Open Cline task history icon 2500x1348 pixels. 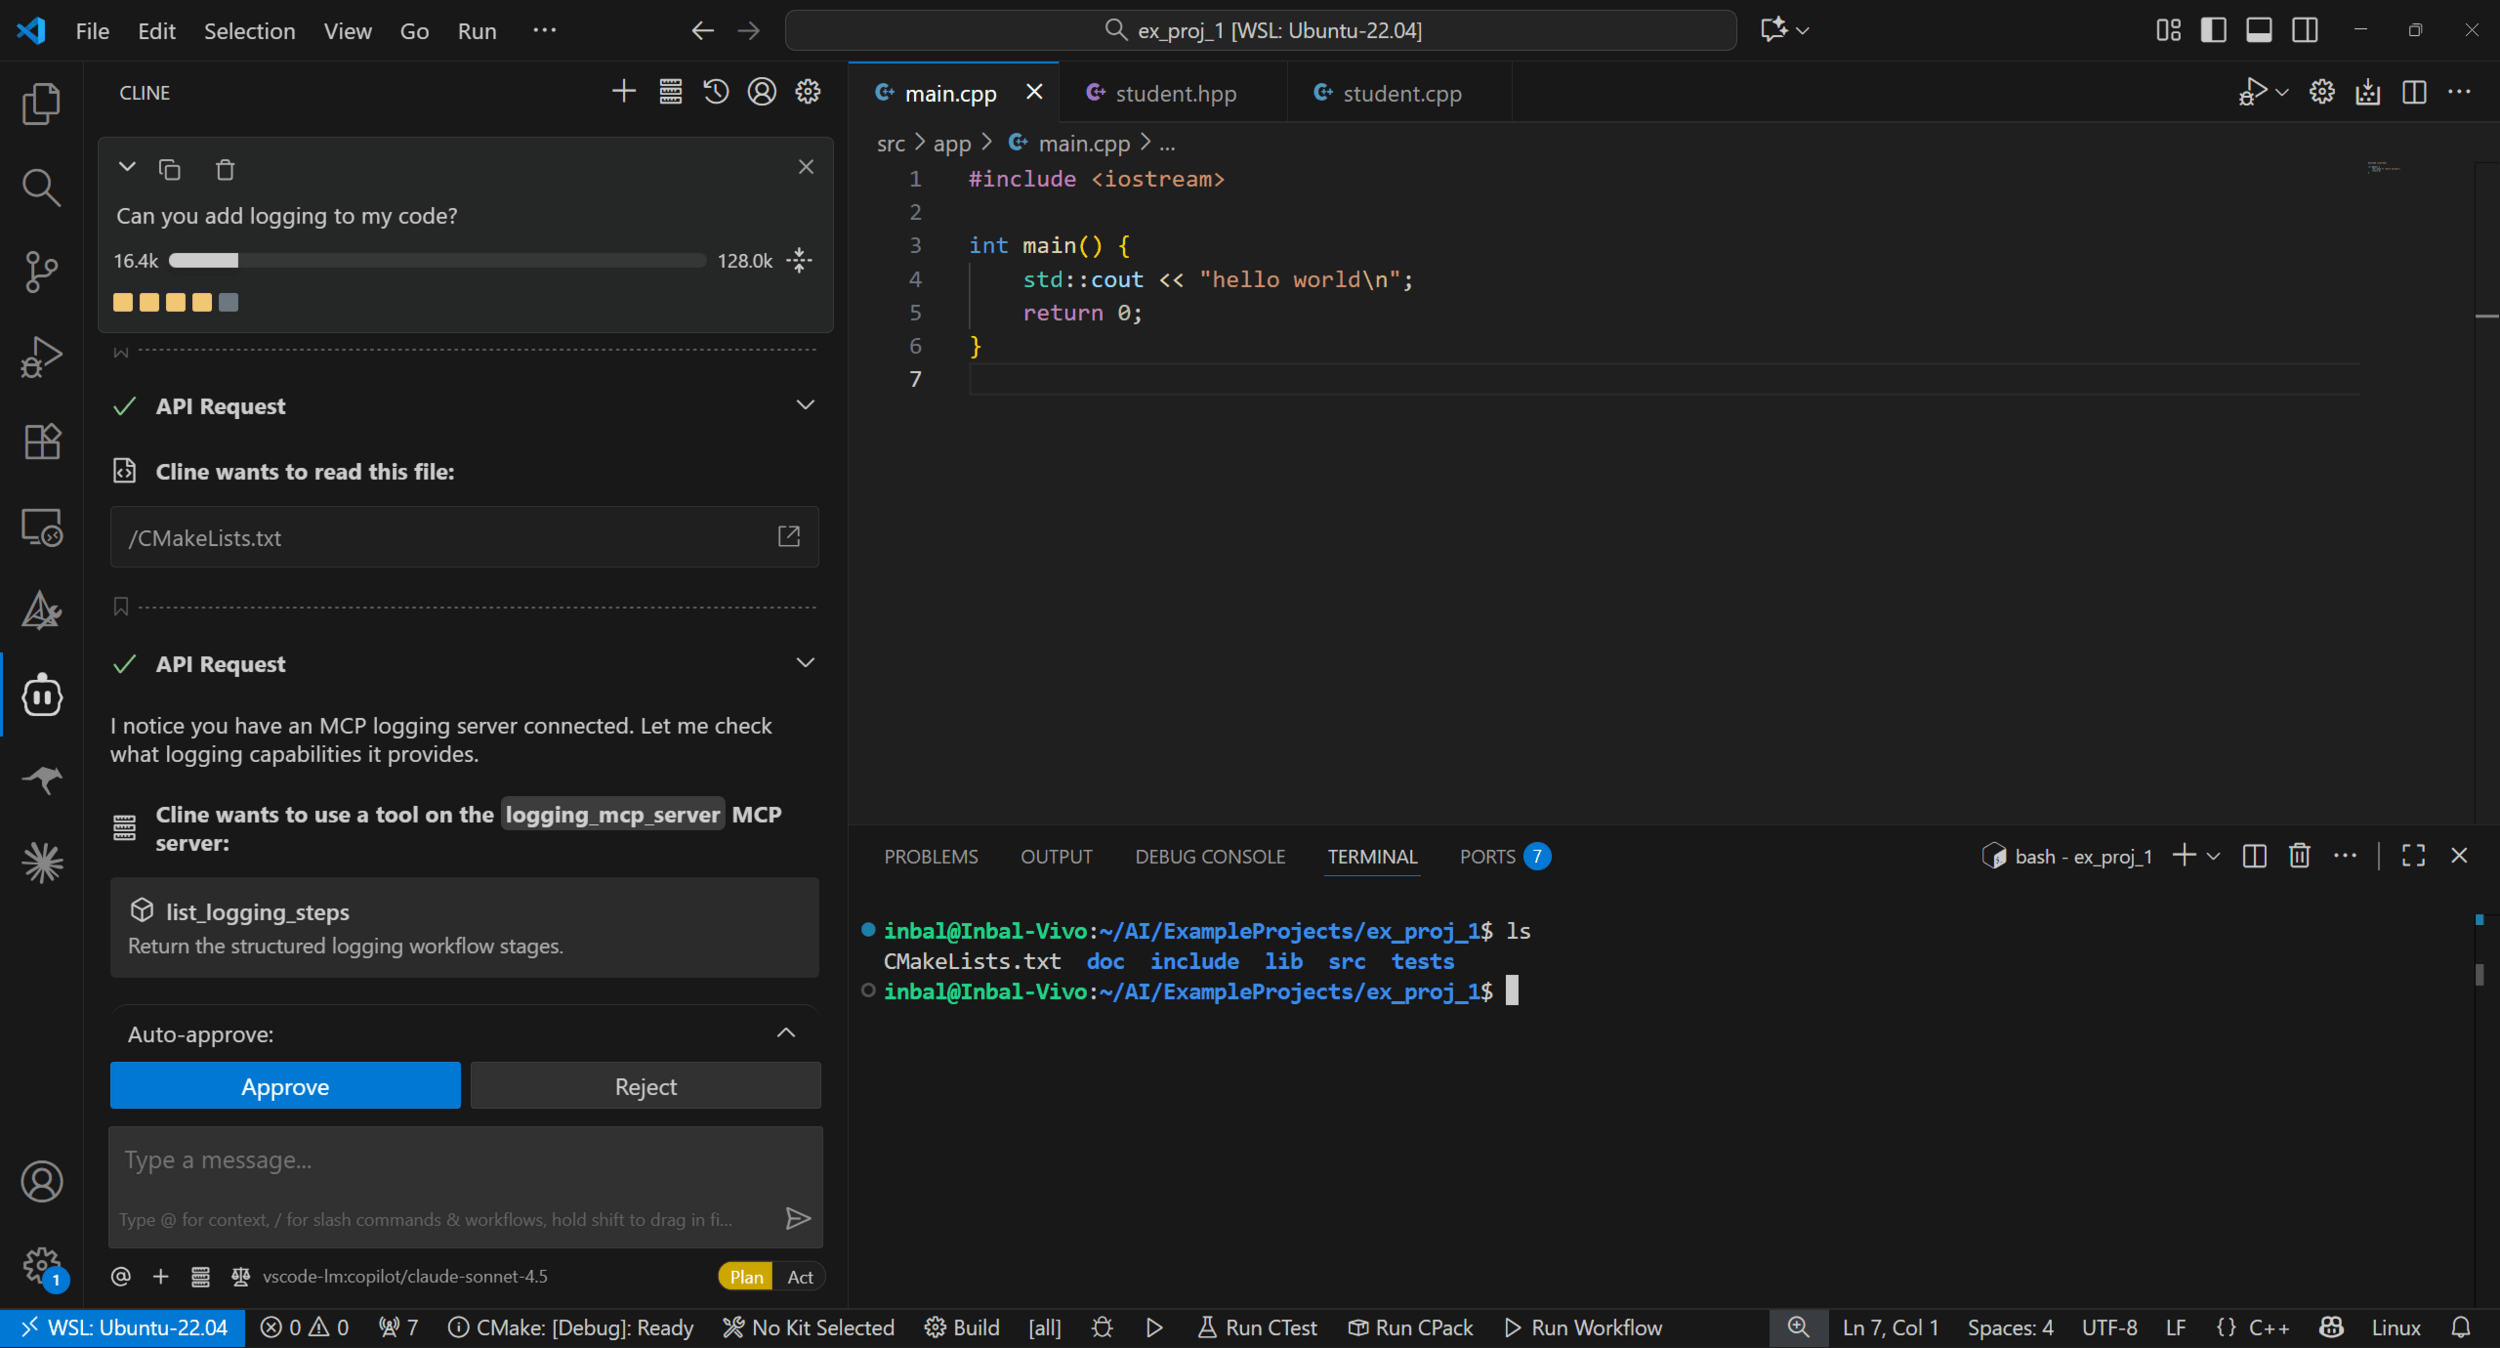coord(716,92)
